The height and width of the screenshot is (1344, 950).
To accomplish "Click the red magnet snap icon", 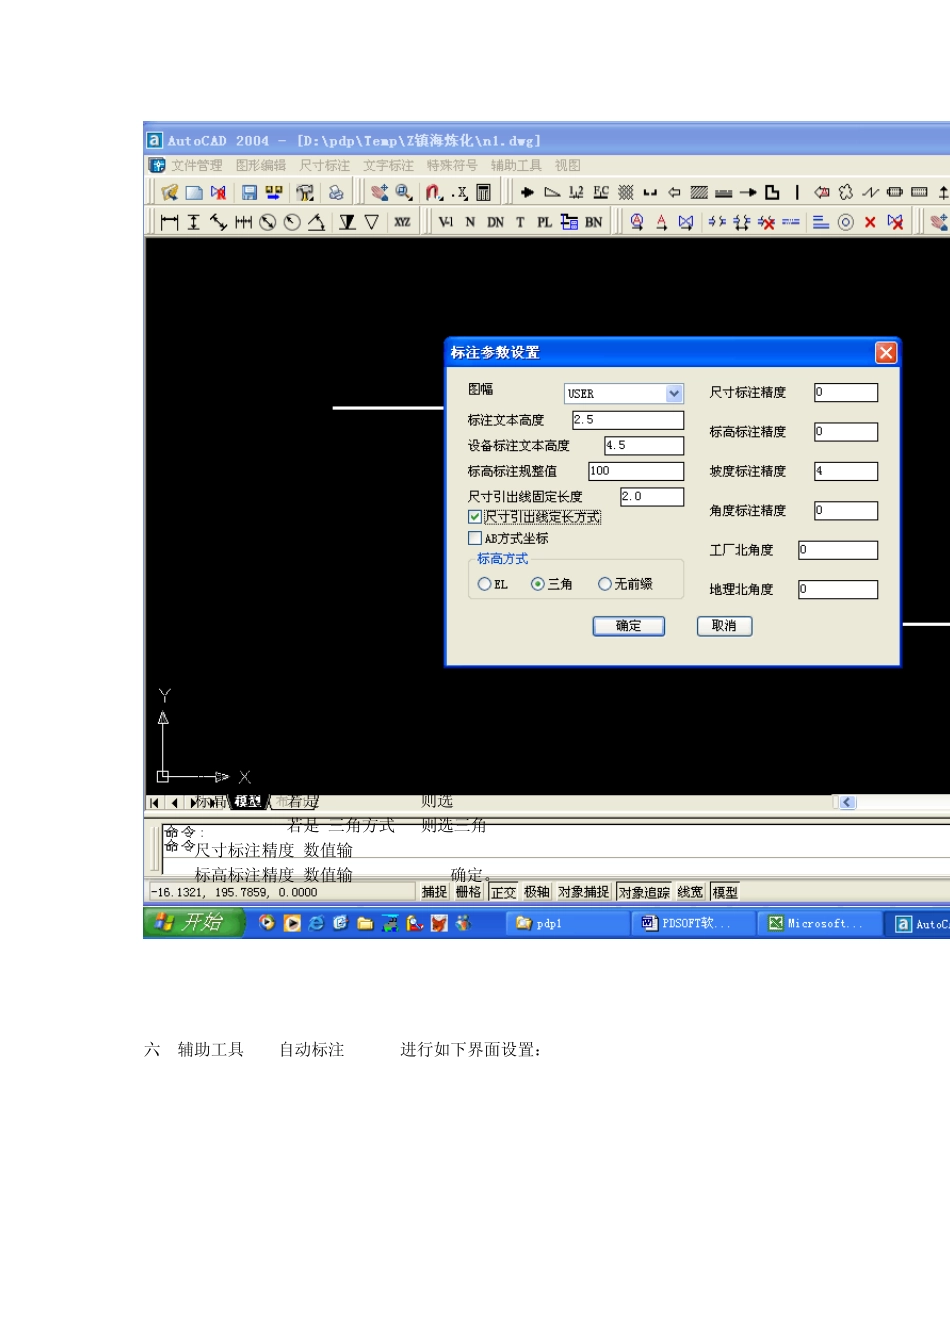I will coord(434,192).
